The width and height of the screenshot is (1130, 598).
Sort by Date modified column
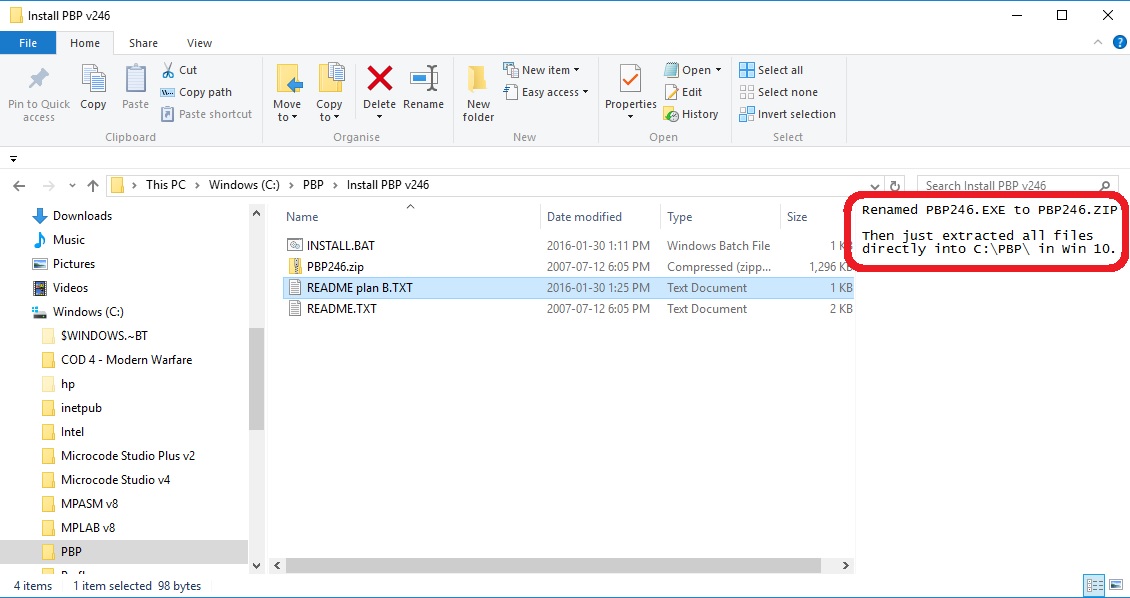[584, 217]
